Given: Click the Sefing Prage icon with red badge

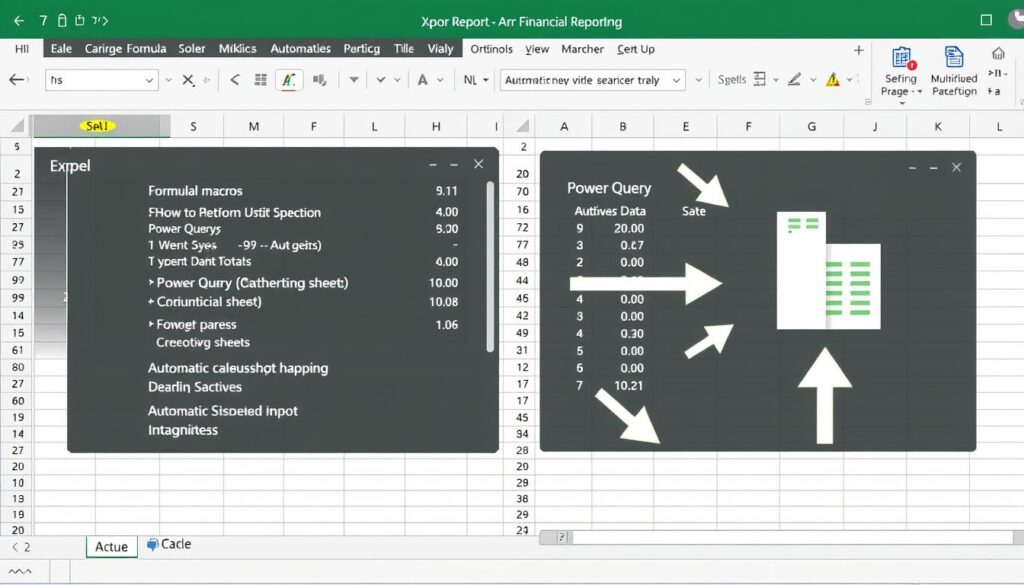Looking at the screenshot, I should coord(901,62).
